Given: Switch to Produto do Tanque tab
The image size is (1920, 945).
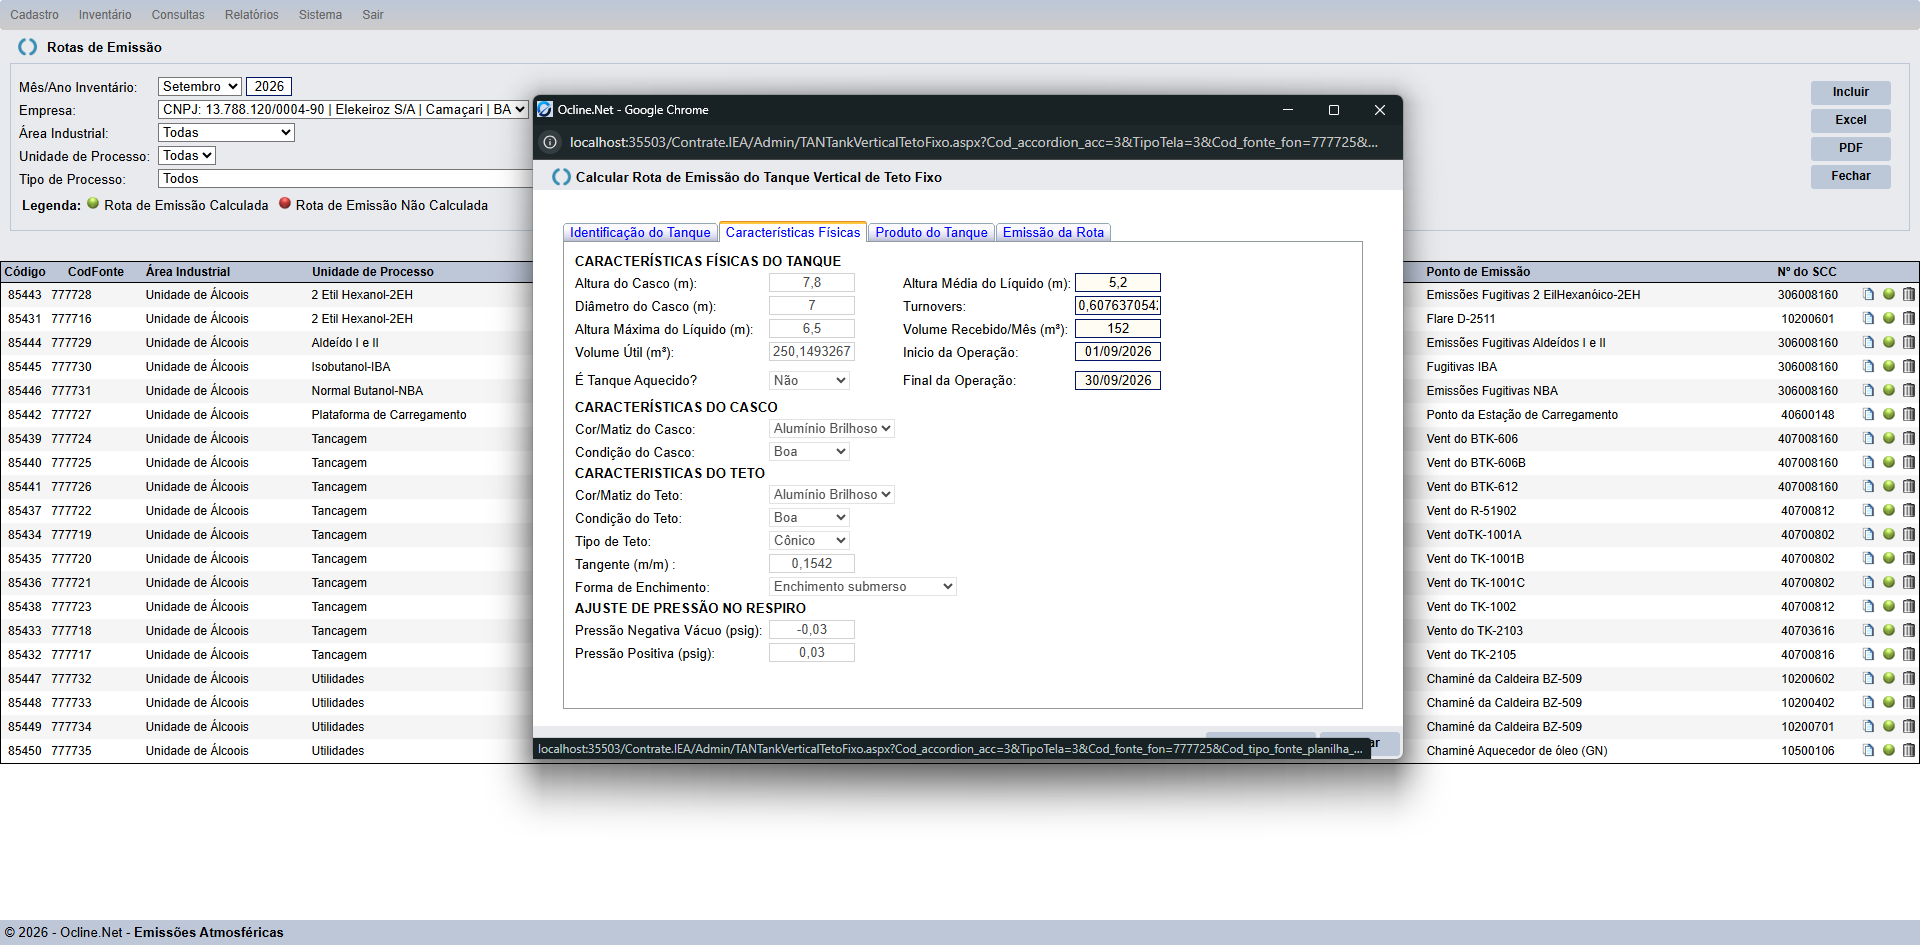Looking at the screenshot, I should pyautogui.click(x=931, y=232).
